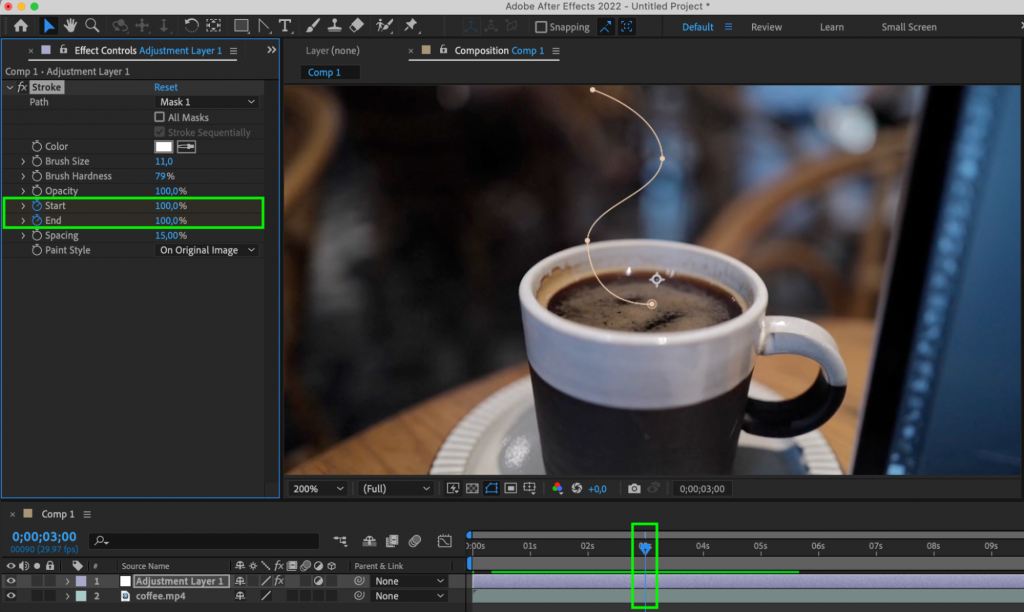Switch to the Learn workspace
The height and width of the screenshot is (612, 1024).
coord(832,27)
